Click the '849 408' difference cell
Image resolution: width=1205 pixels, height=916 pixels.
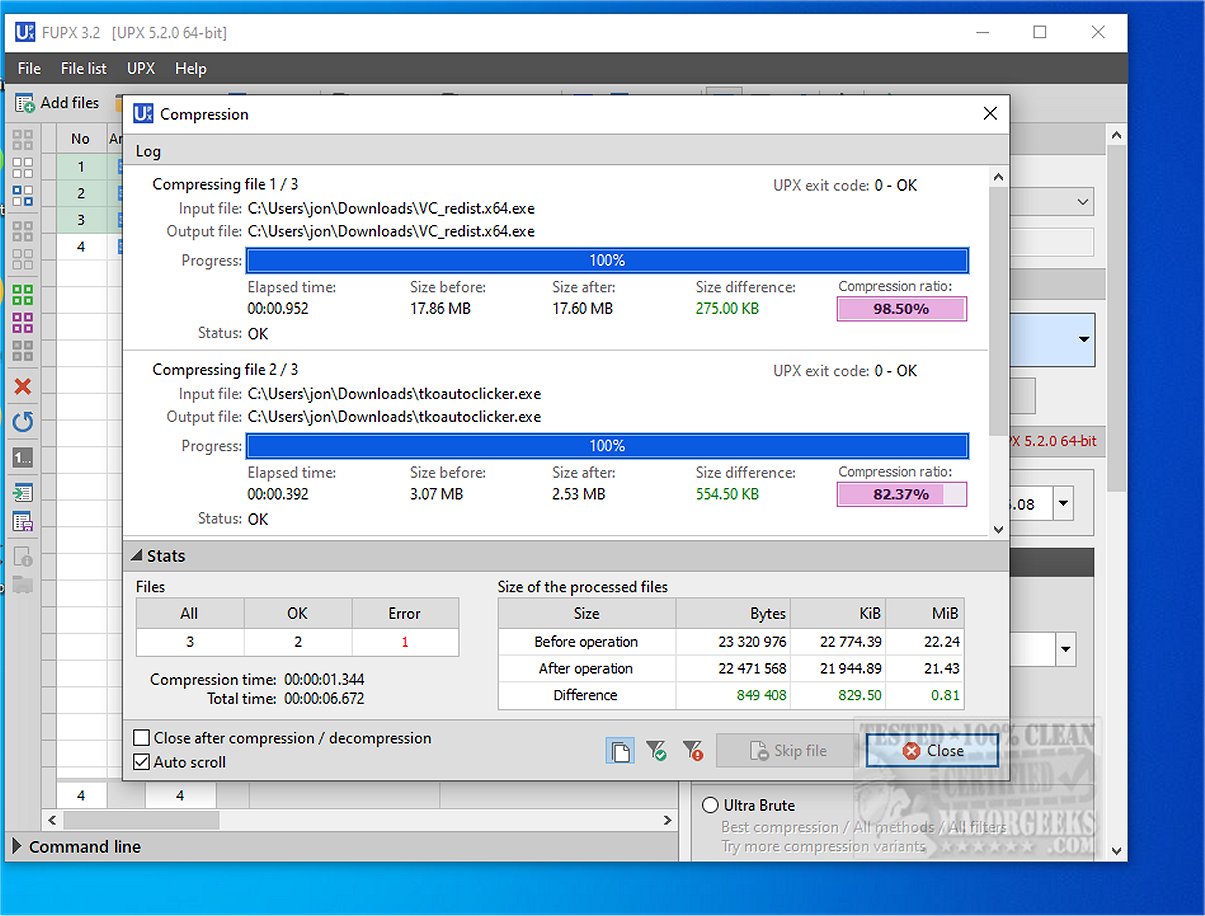point(733,695)
